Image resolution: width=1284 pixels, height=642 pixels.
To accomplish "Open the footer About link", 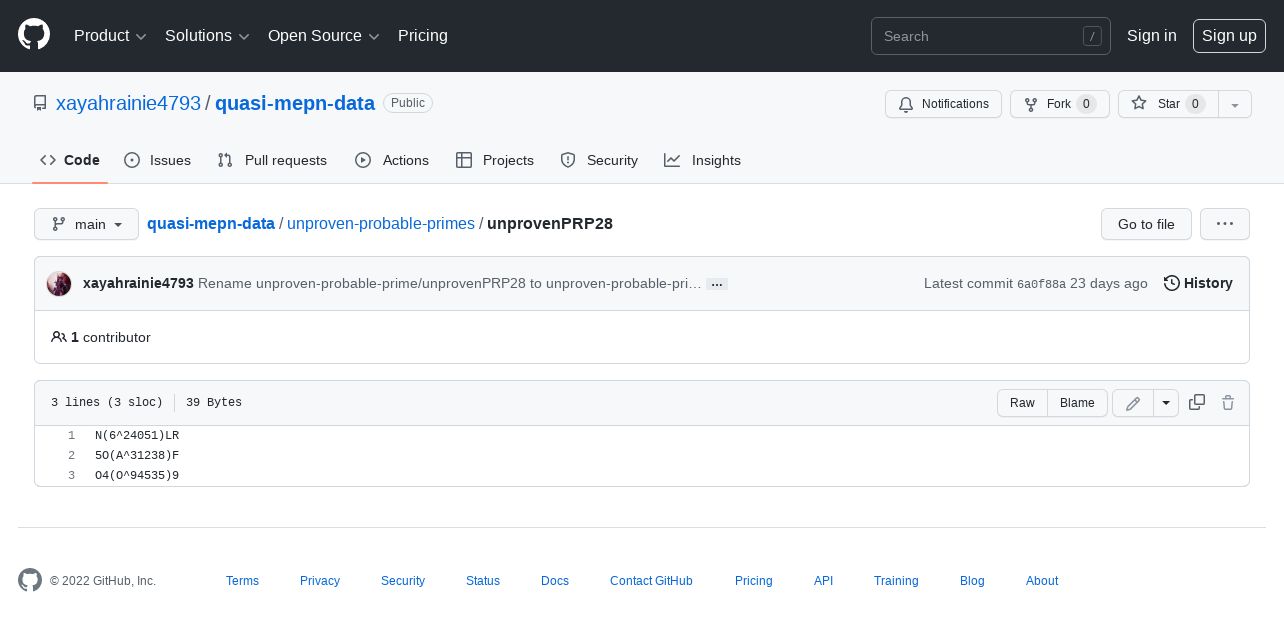I will pos(1042,581).
